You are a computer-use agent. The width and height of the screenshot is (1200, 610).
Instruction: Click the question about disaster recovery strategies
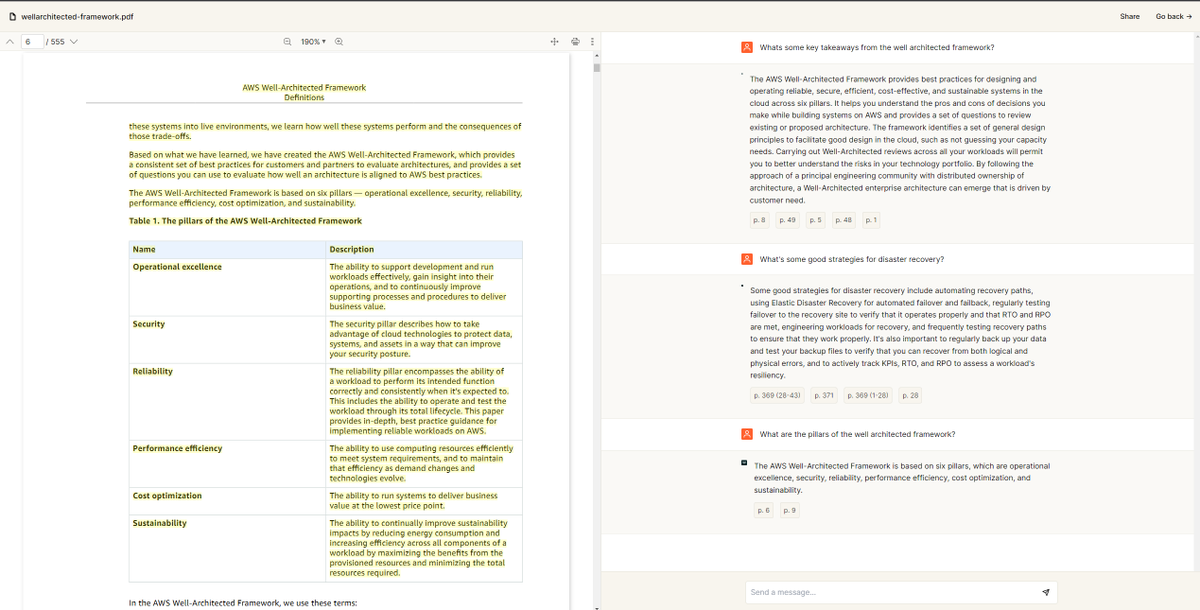pyautogui.click(x=852, y=259)
